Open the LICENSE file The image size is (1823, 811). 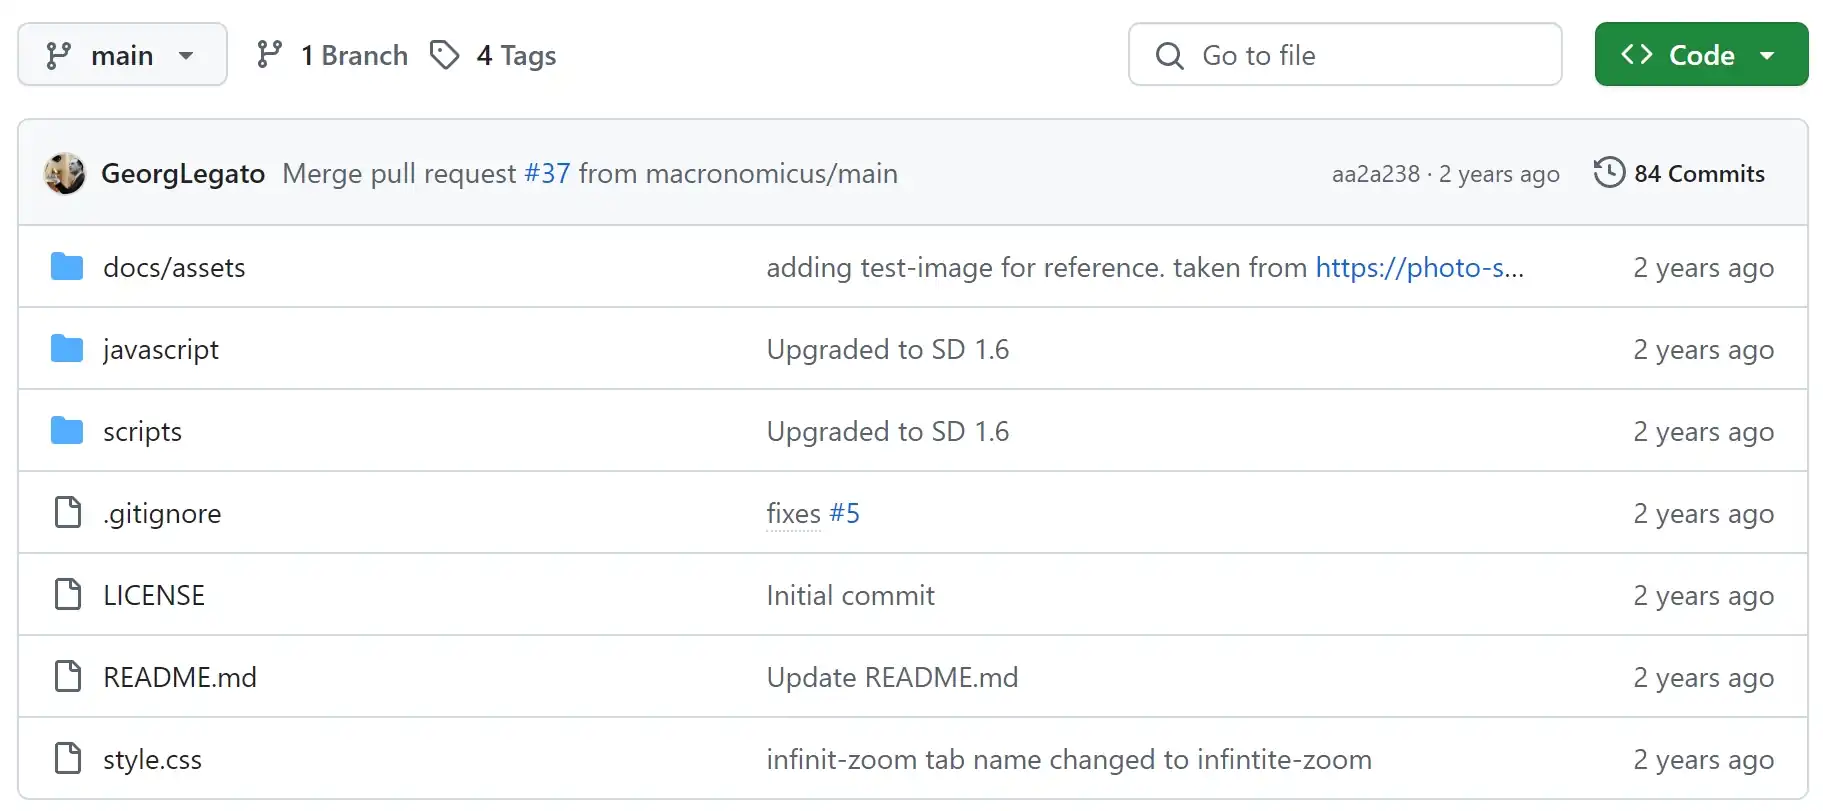[154, 595]
